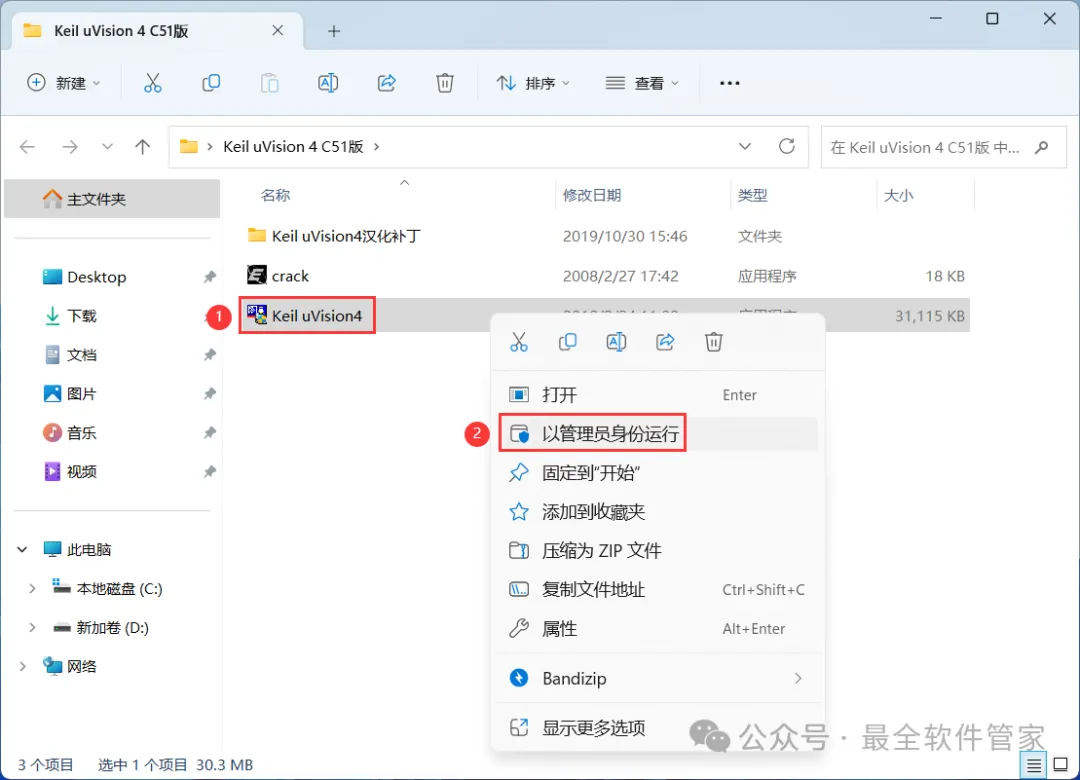Click the Delete trash icon in the toolbar
The height and width of the screenshot is (780, 1080).
pos(445,83)
